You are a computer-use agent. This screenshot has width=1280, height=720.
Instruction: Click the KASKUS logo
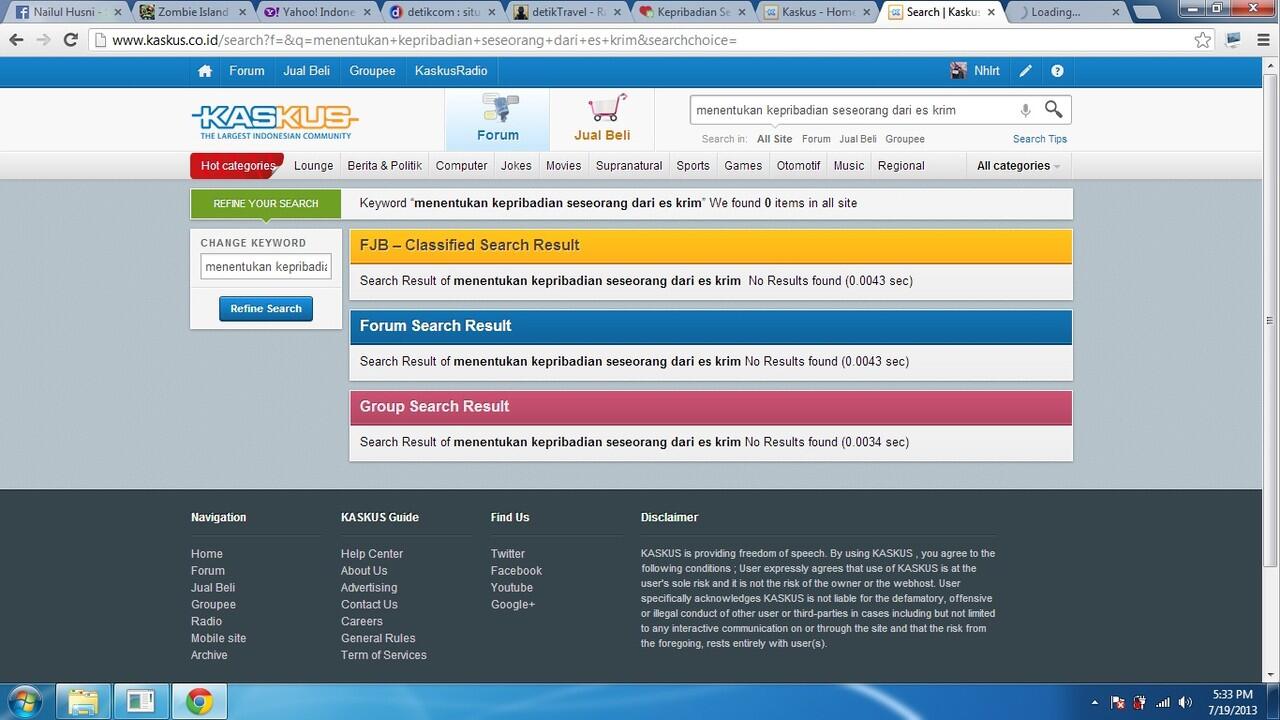(275, 121)
